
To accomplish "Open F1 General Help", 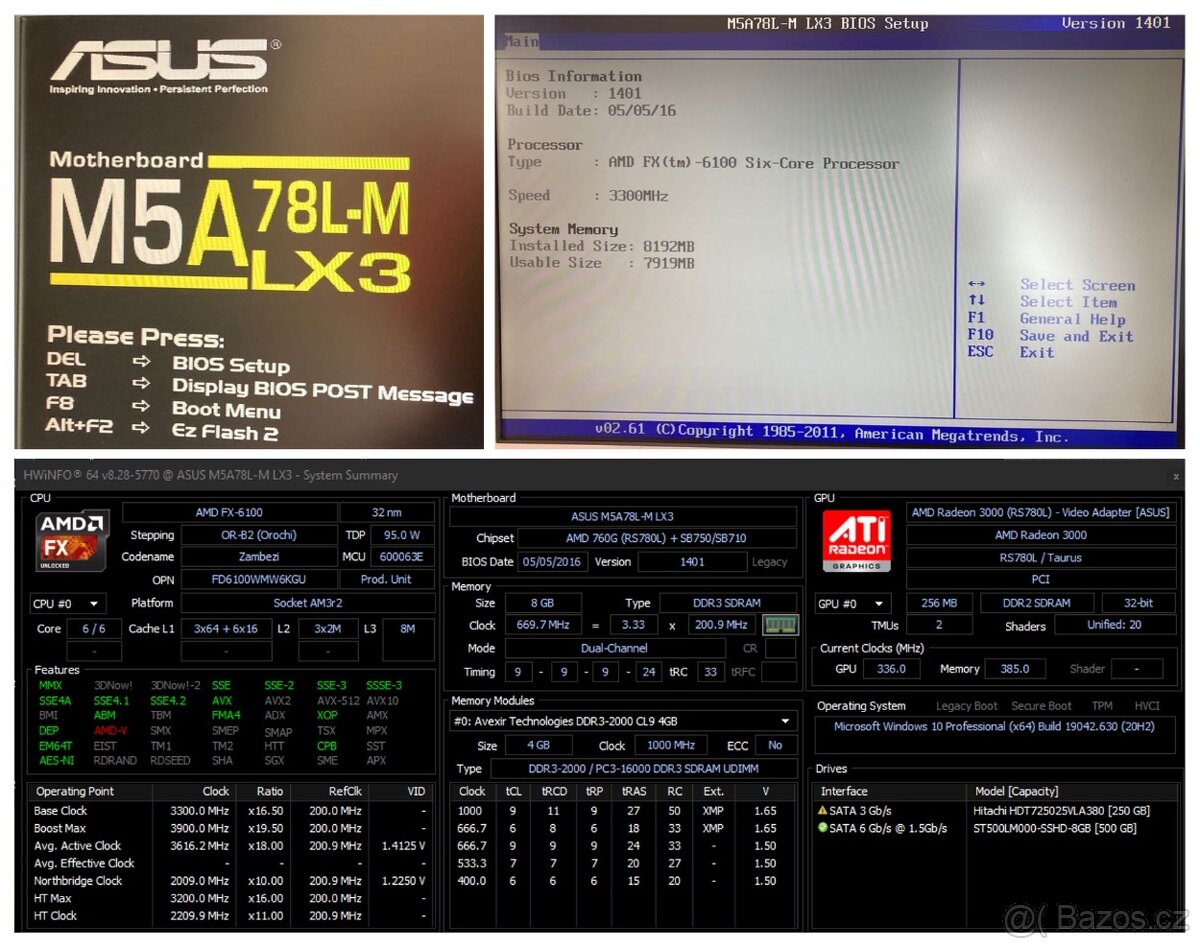I will pyautogui.click(x=1073, y=318).
